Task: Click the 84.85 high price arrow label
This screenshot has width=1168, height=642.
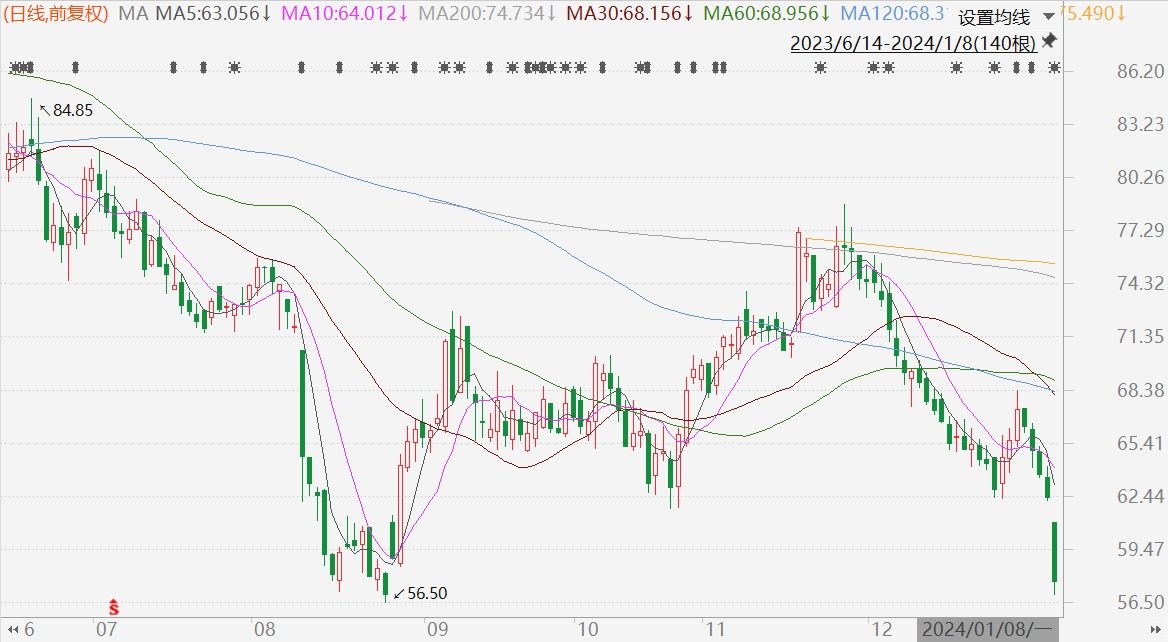Action: click(66, 111)
